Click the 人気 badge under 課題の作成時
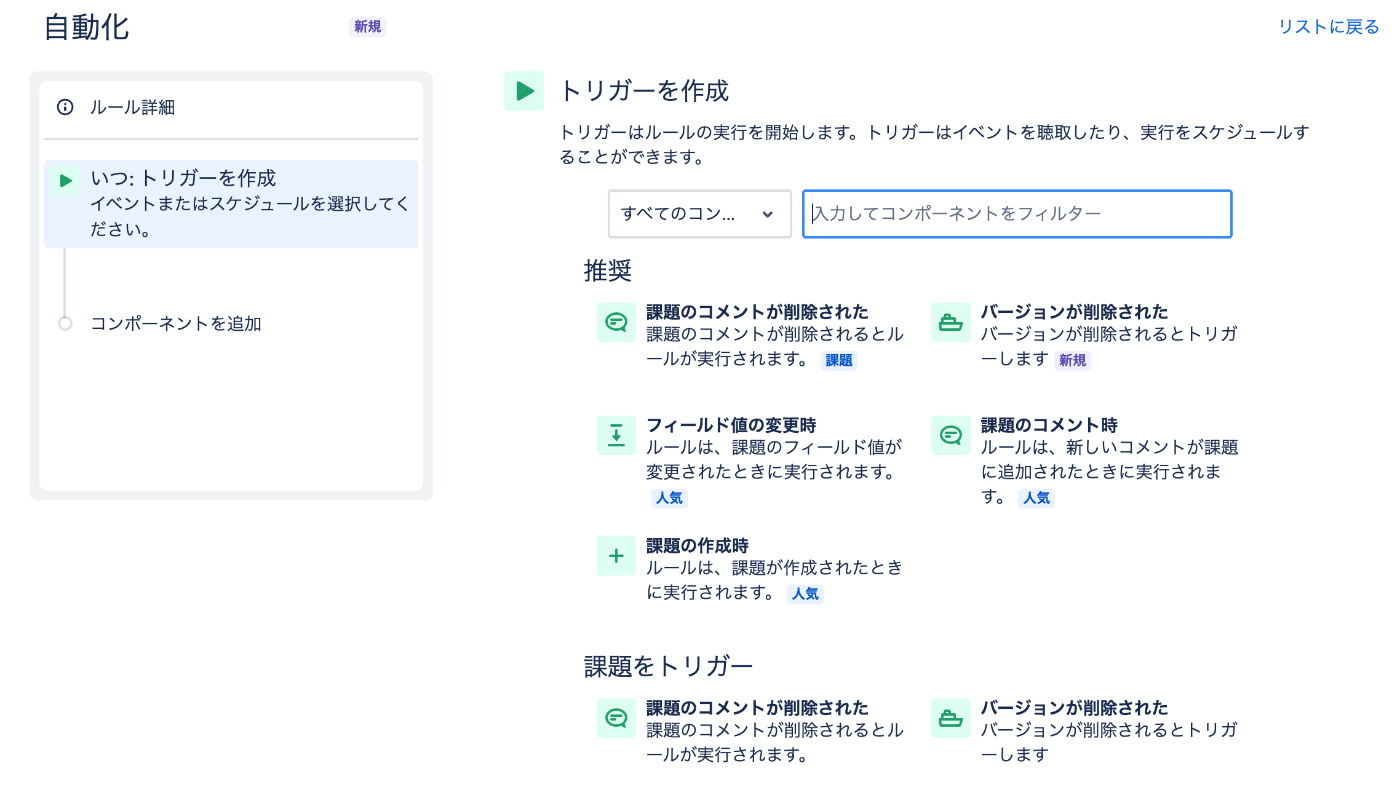 pos(805,594)
